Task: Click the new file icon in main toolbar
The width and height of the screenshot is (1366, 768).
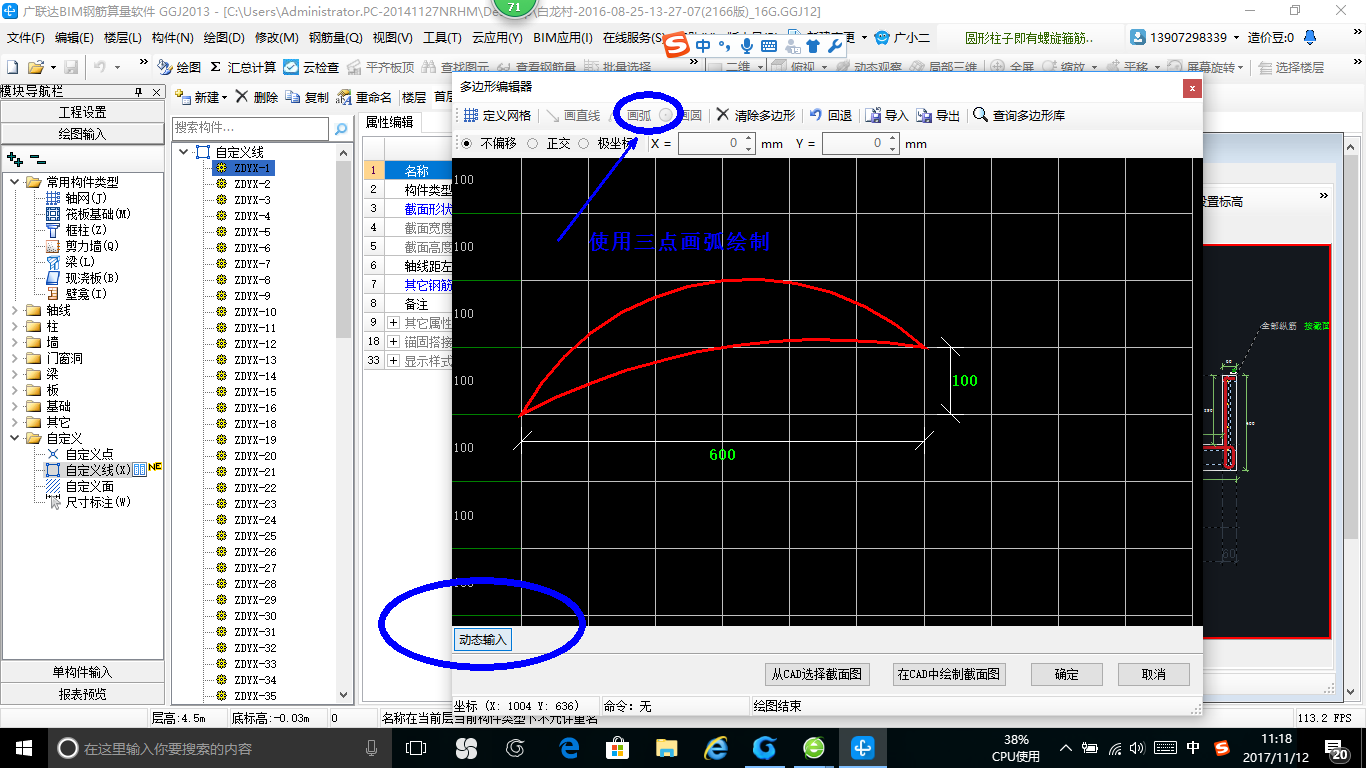Action: pos(12,67)
